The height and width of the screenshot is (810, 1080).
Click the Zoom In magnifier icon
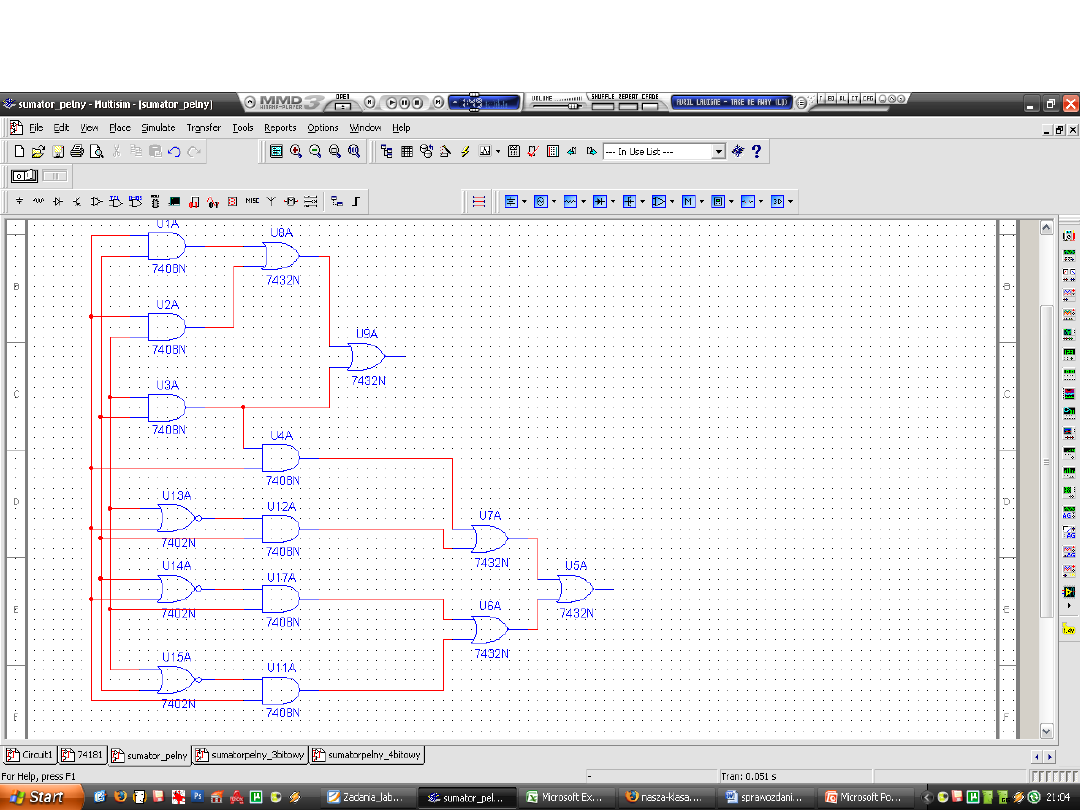coord(296,152)
